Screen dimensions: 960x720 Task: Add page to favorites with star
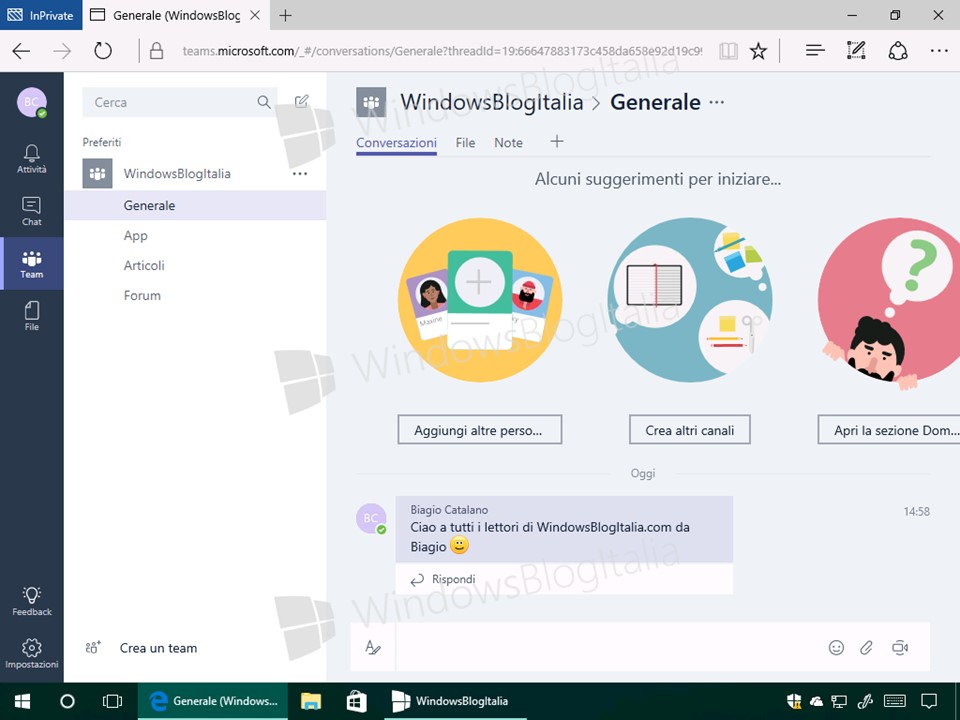point(759,51)
